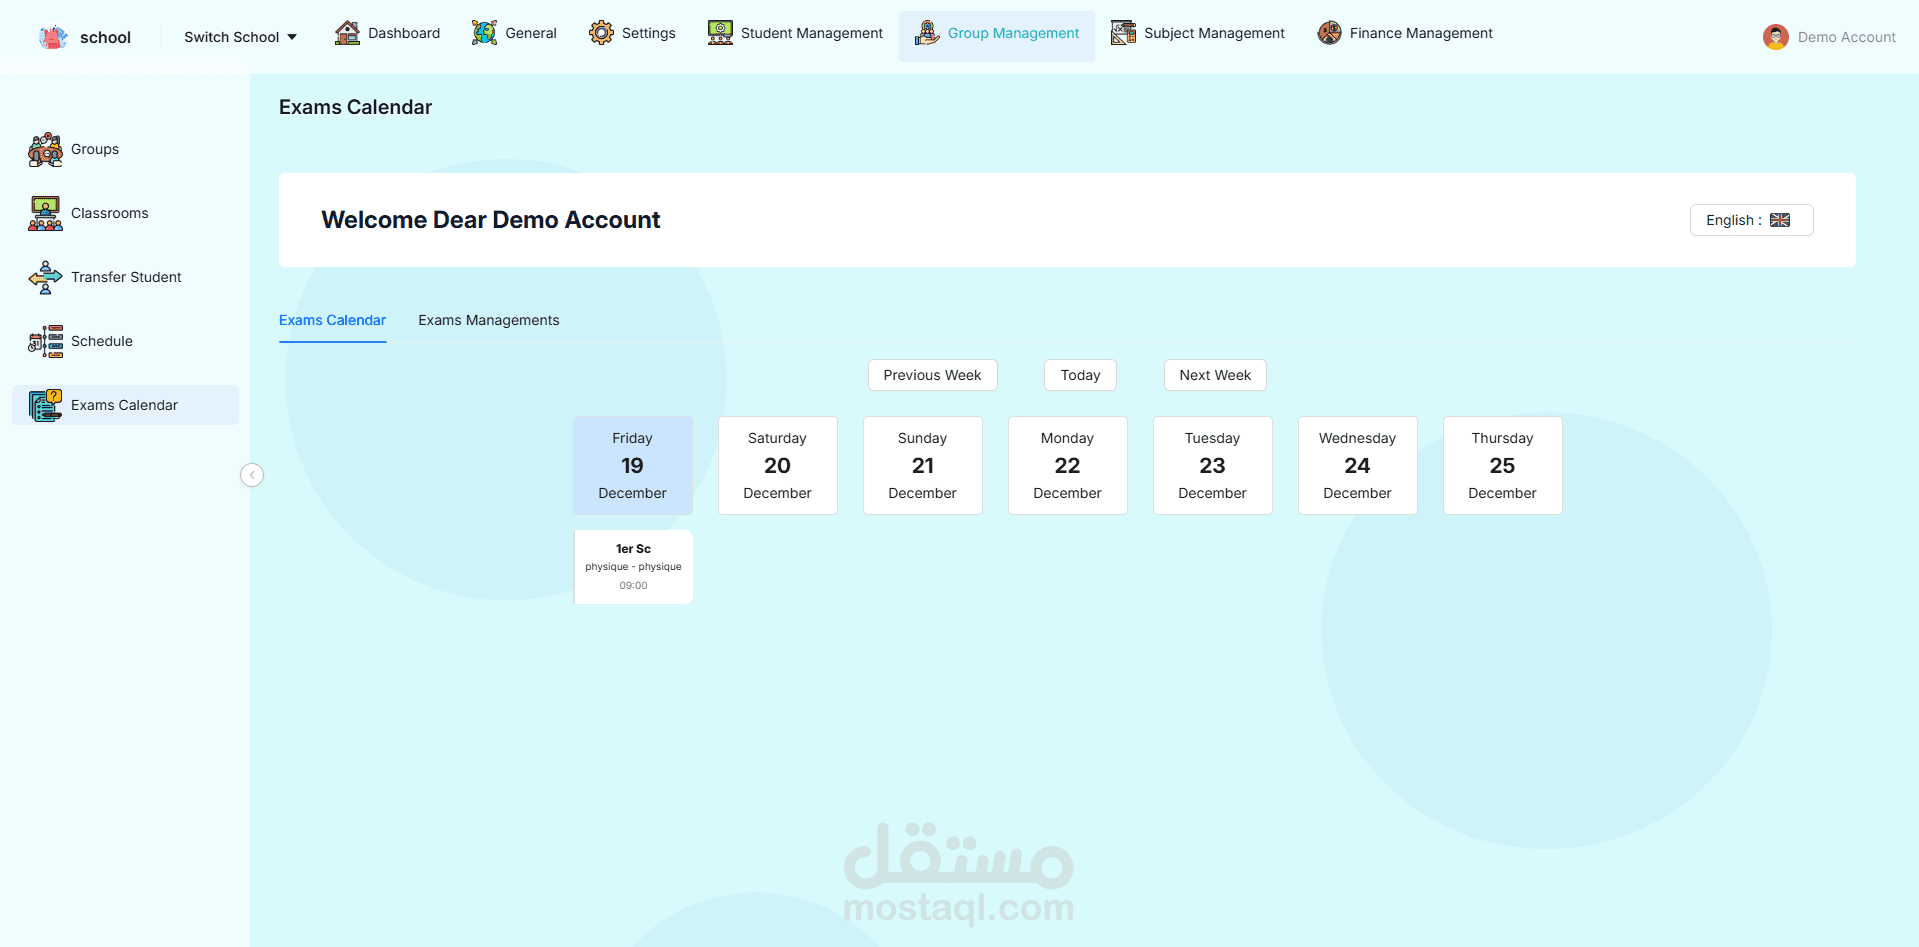Image resolution: width=1919 pixels, height=947 pixels.
Task: Click the Dashboard house icon
Action: (x=347, y=33)
